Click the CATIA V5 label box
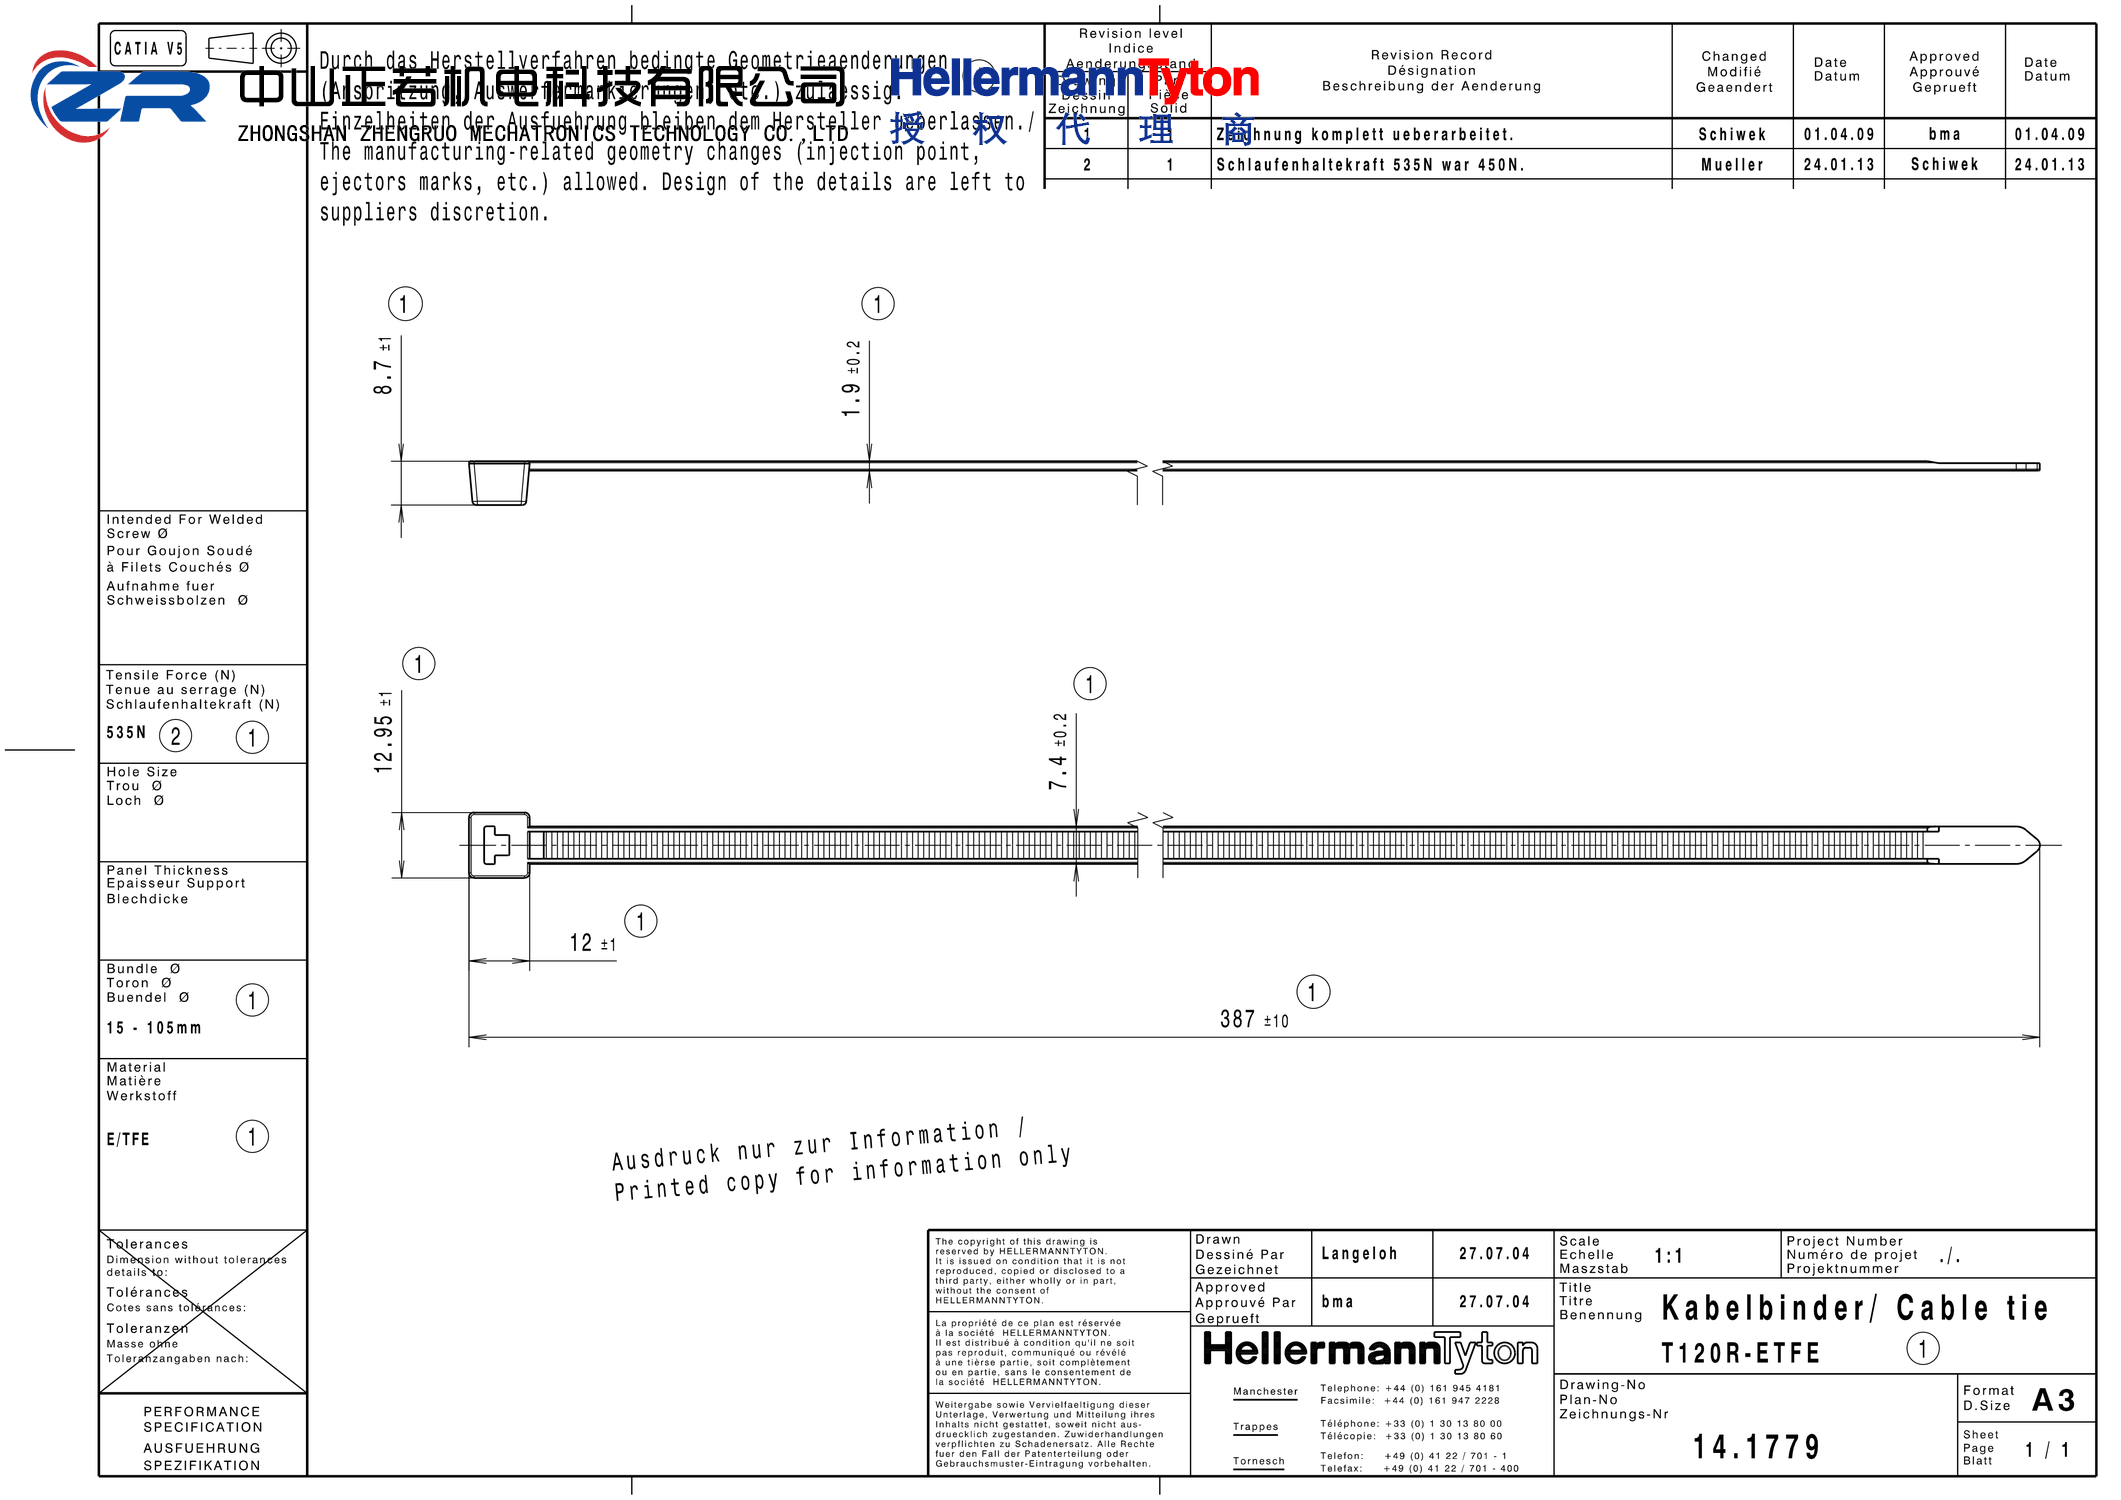This screenshot has height=1500, width=2121. click(x=148, y=48)
